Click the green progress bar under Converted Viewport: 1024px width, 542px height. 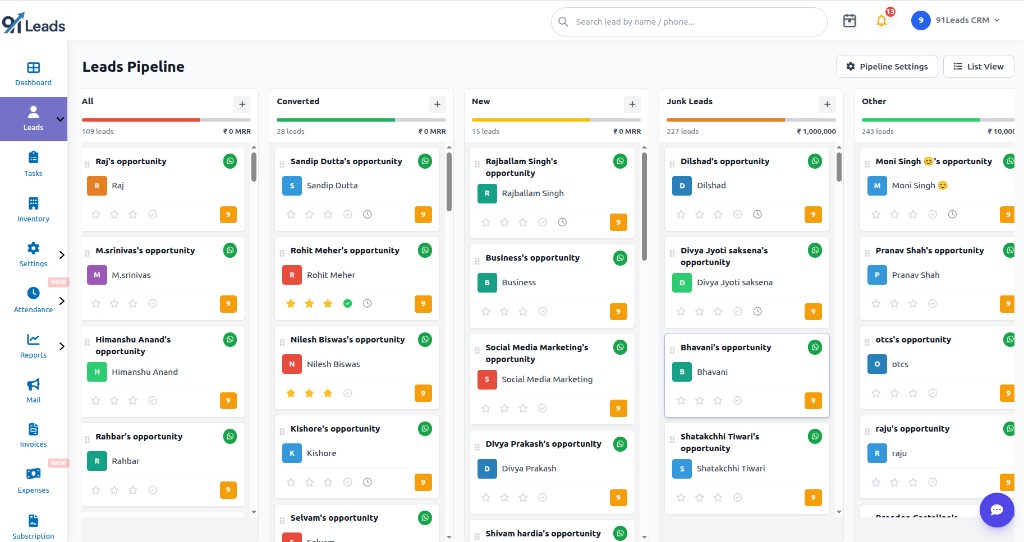pyautogui.click(x=336, y=120)
